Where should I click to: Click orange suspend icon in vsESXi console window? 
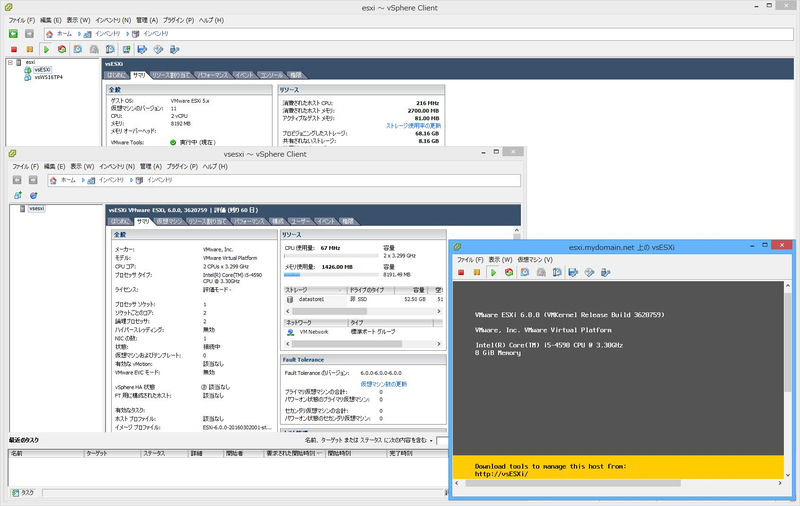pos(477,272)
